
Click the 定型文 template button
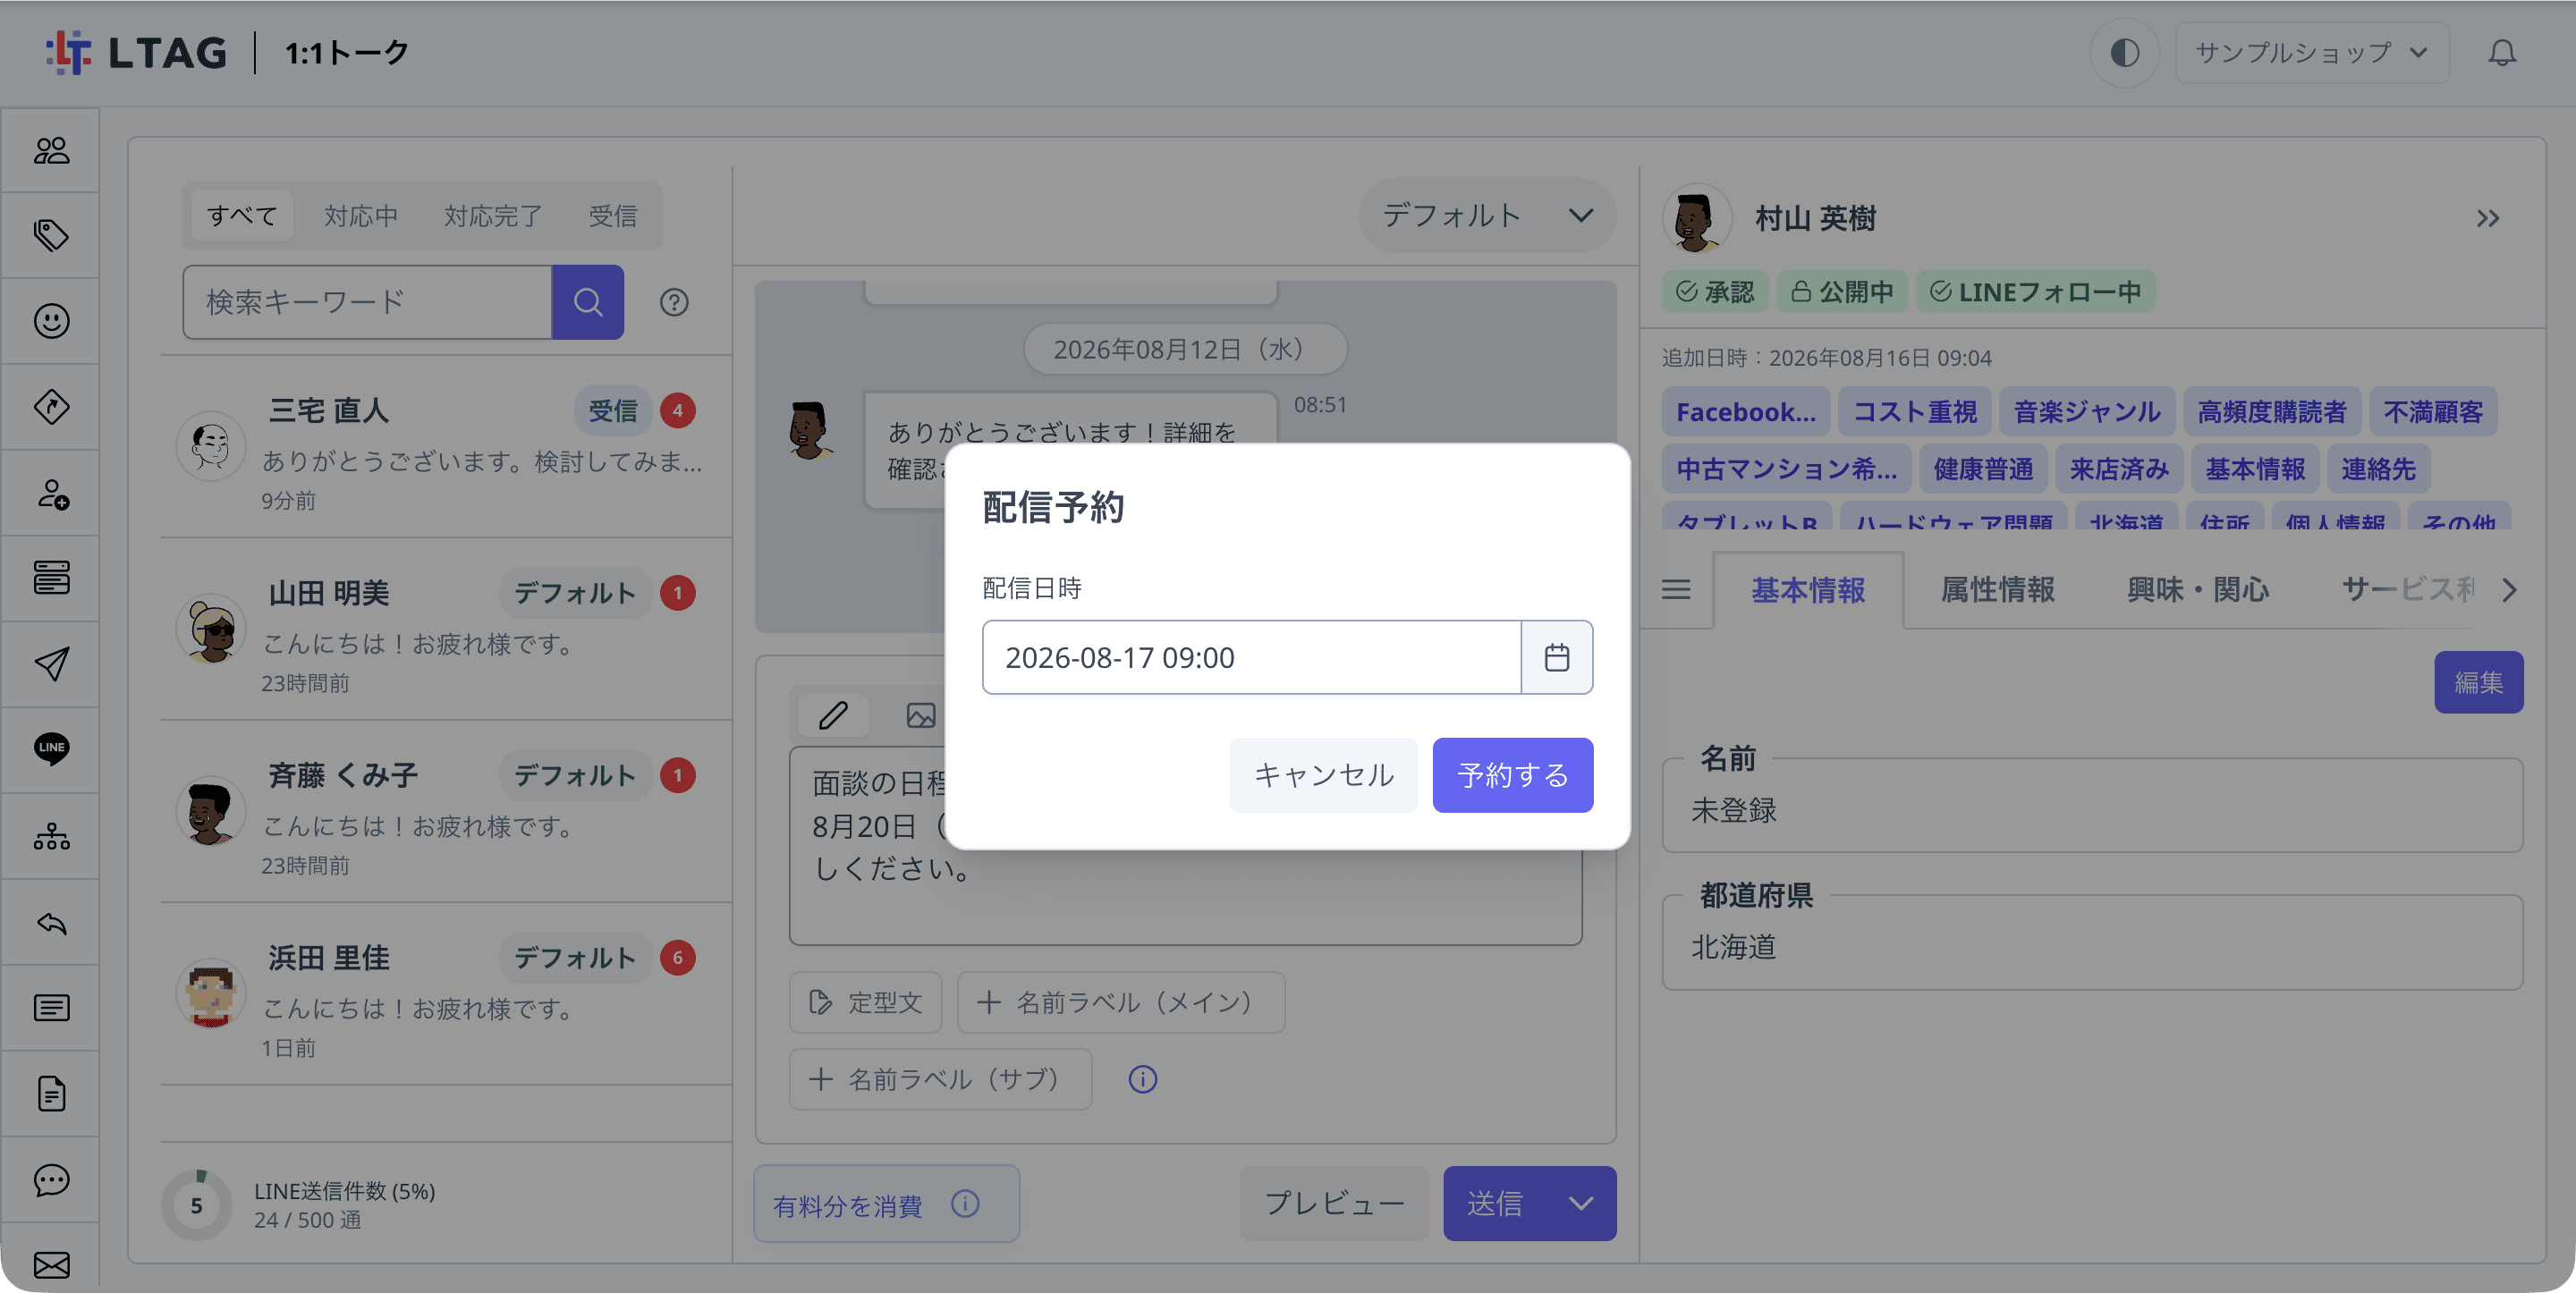(x=865, y=1002)
